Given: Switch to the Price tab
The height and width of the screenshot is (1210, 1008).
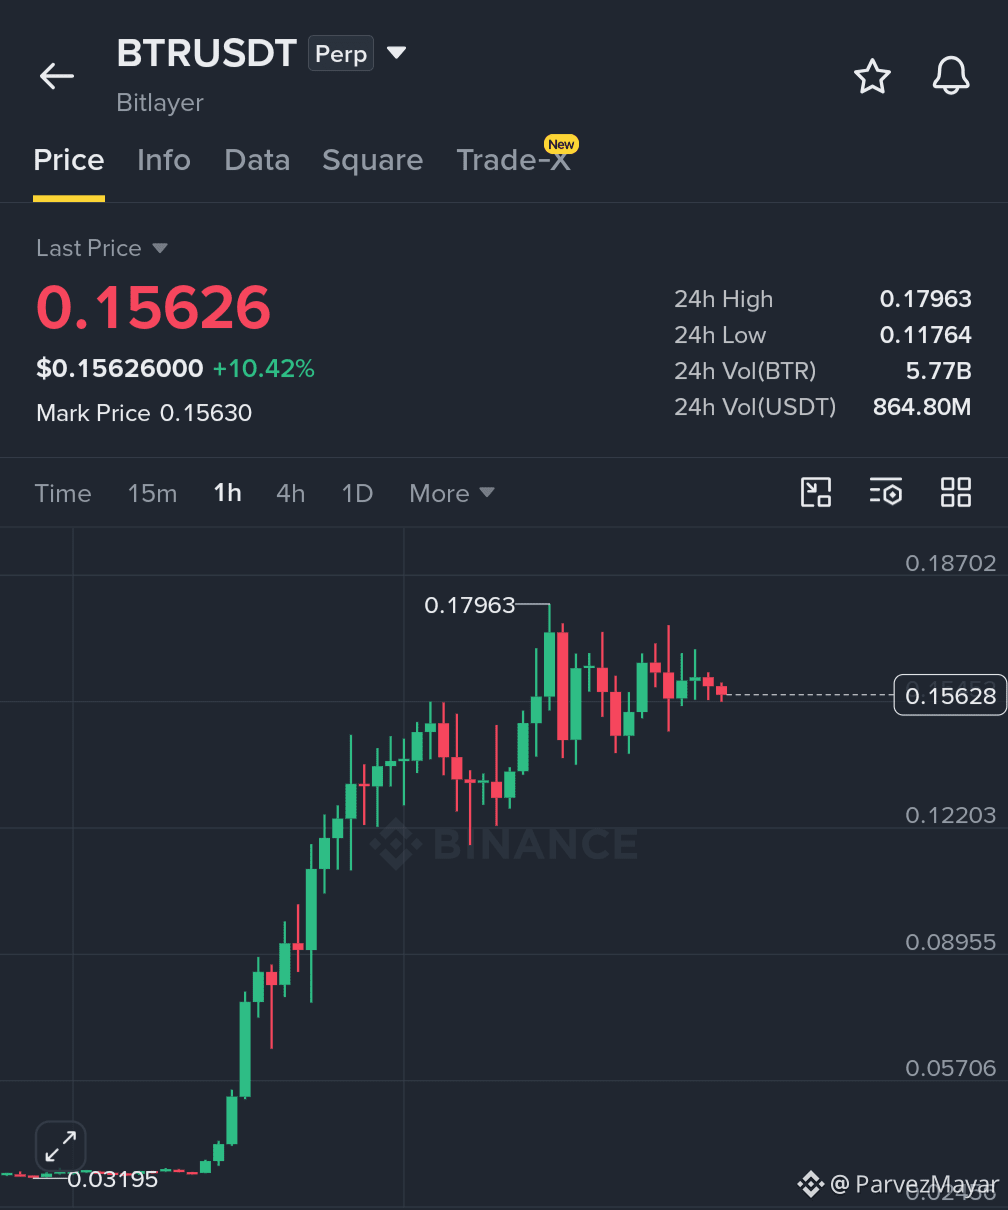Looking at the screenshot, I should coord(69,160).
